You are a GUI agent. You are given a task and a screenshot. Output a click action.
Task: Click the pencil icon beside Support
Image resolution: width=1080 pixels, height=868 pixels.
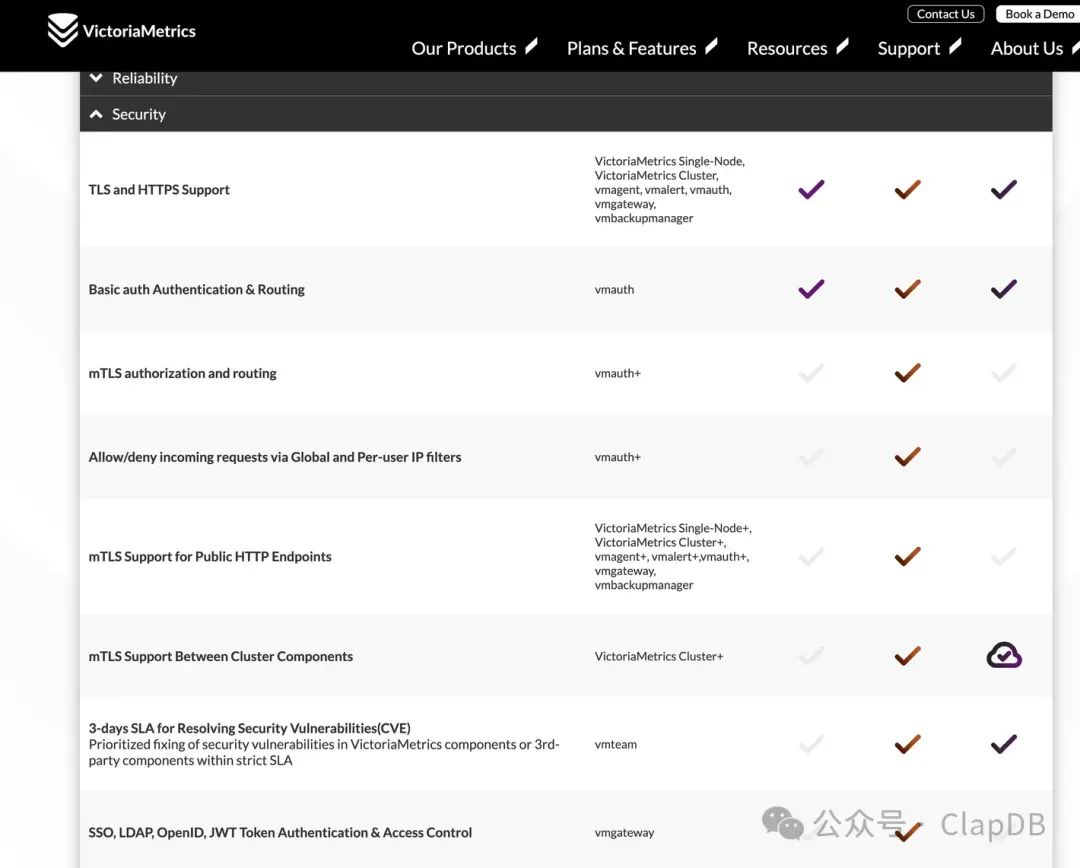coord(955,46)
